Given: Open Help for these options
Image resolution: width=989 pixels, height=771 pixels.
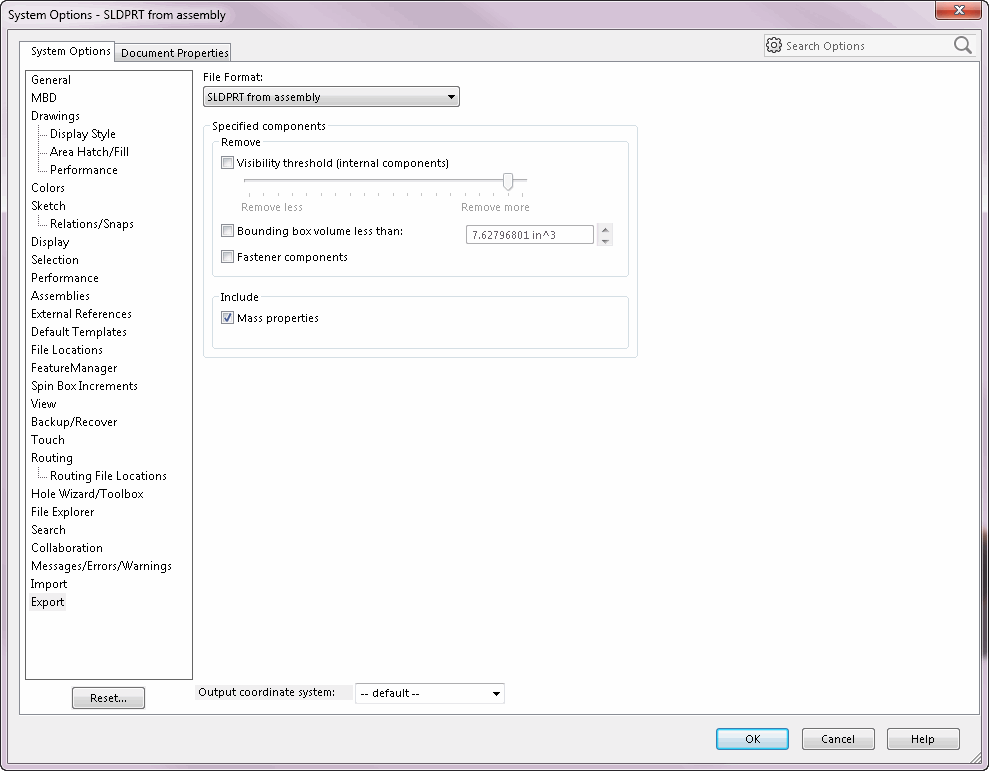Looking at the screenshot, I should coord(923,739).
